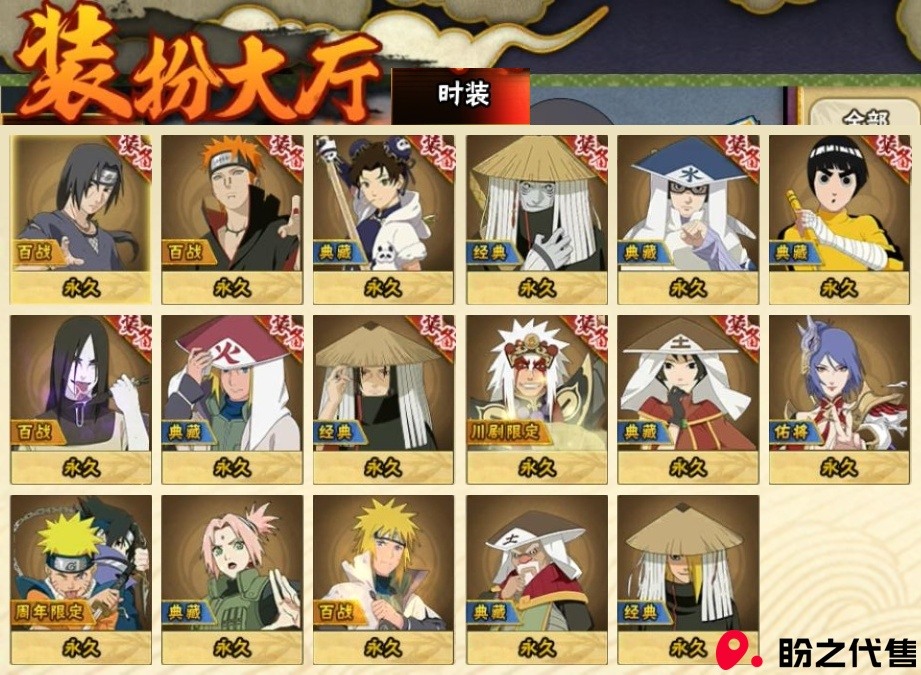921x675 pixels.
Task: Open the 时装 tab
Action: tap(461, 96)
